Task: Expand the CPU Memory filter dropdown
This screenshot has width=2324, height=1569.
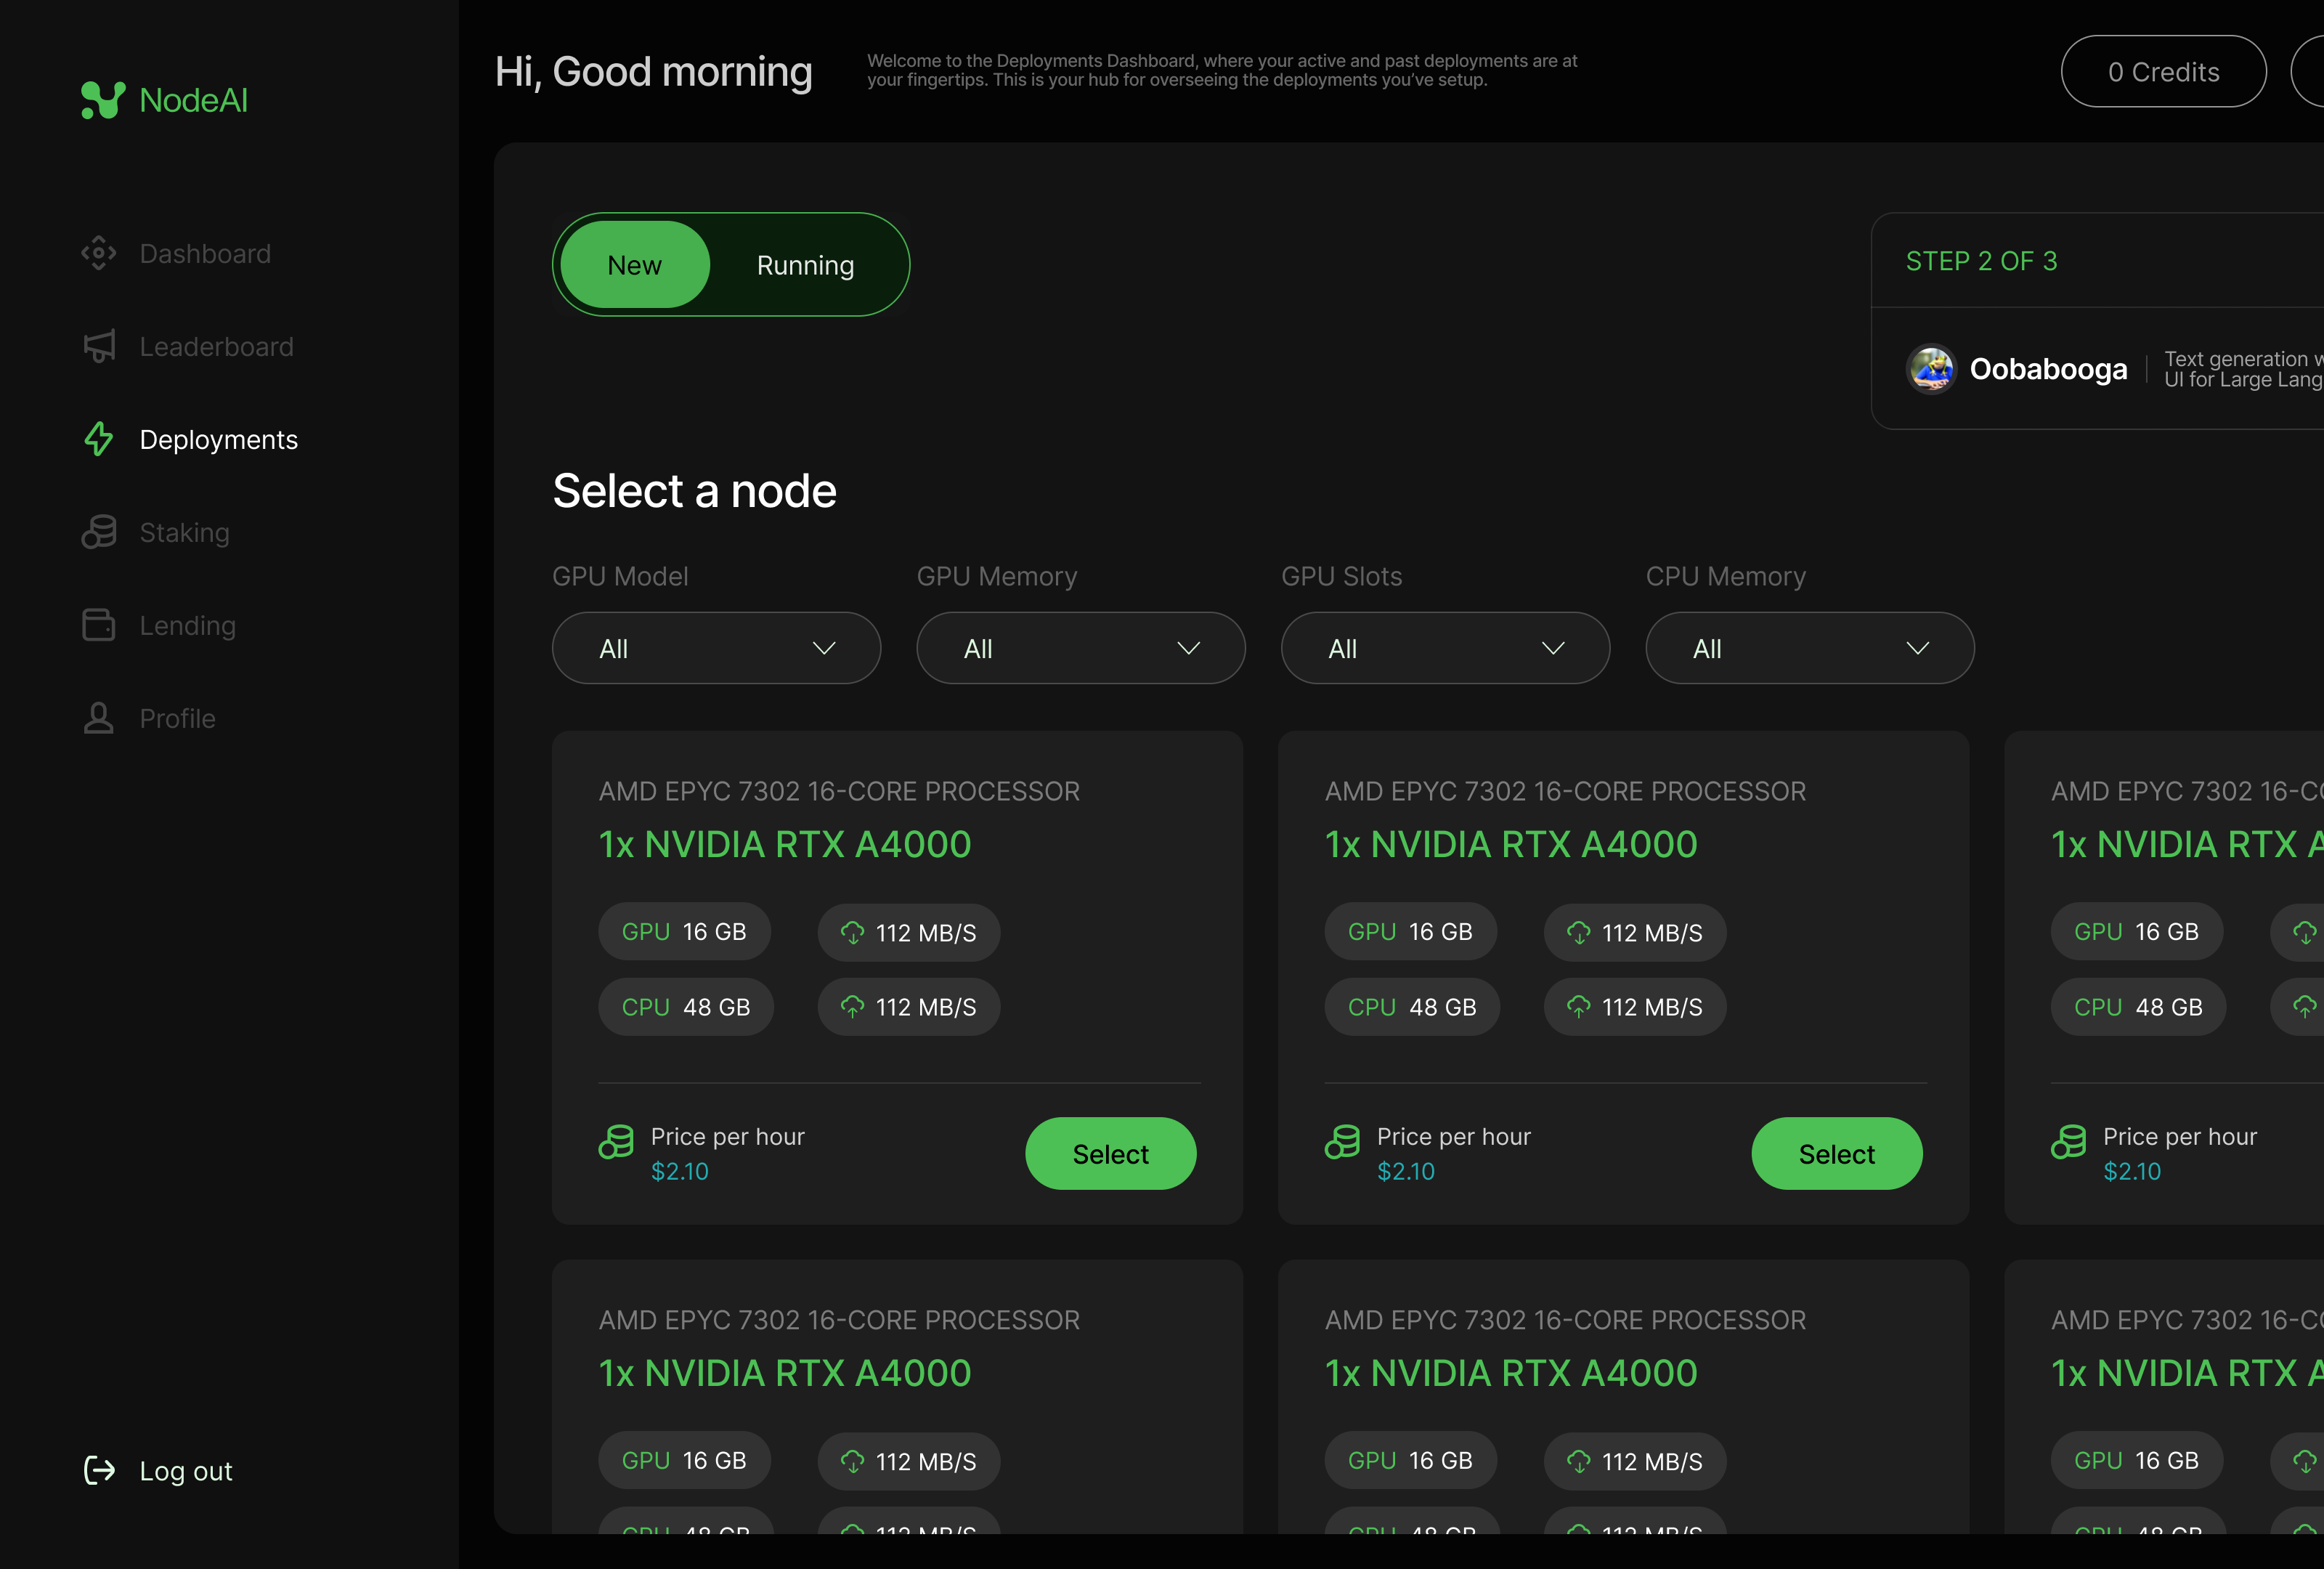Action: click(x=1809, y=648)
